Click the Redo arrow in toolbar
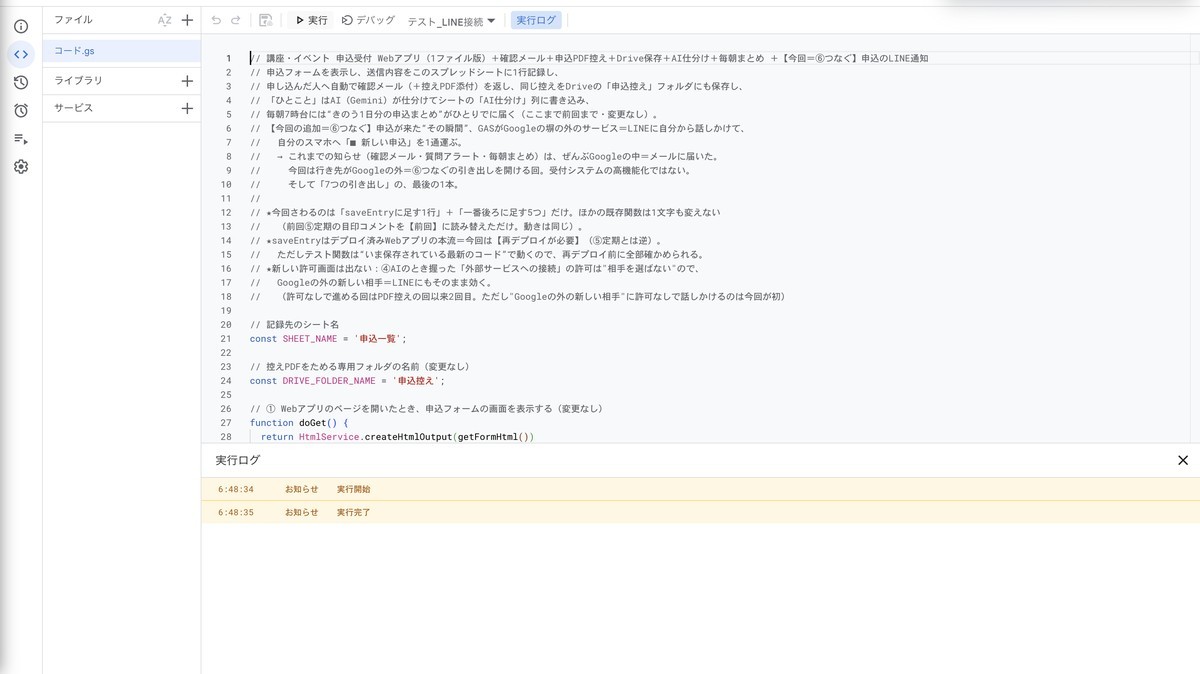This screenshot has height=674, width=1200. coord(236,20)
